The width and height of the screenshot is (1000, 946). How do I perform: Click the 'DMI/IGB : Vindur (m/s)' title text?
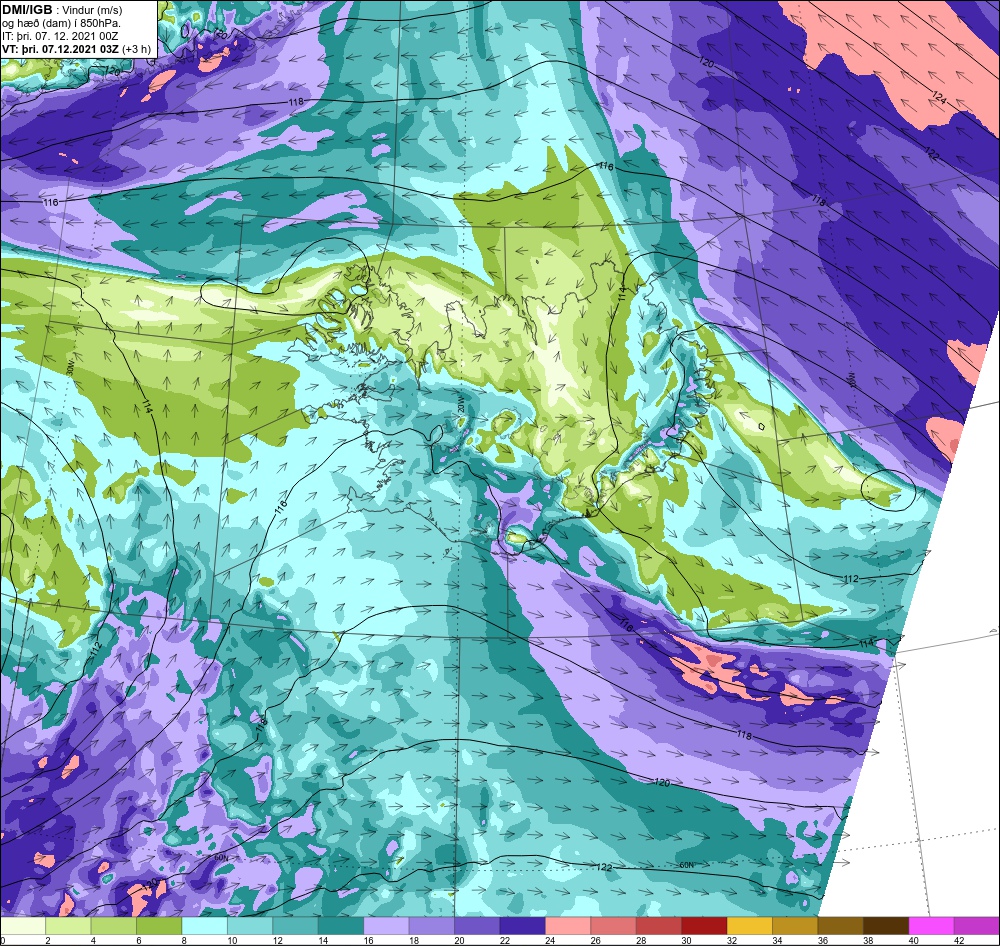click(x=62, y=10)
